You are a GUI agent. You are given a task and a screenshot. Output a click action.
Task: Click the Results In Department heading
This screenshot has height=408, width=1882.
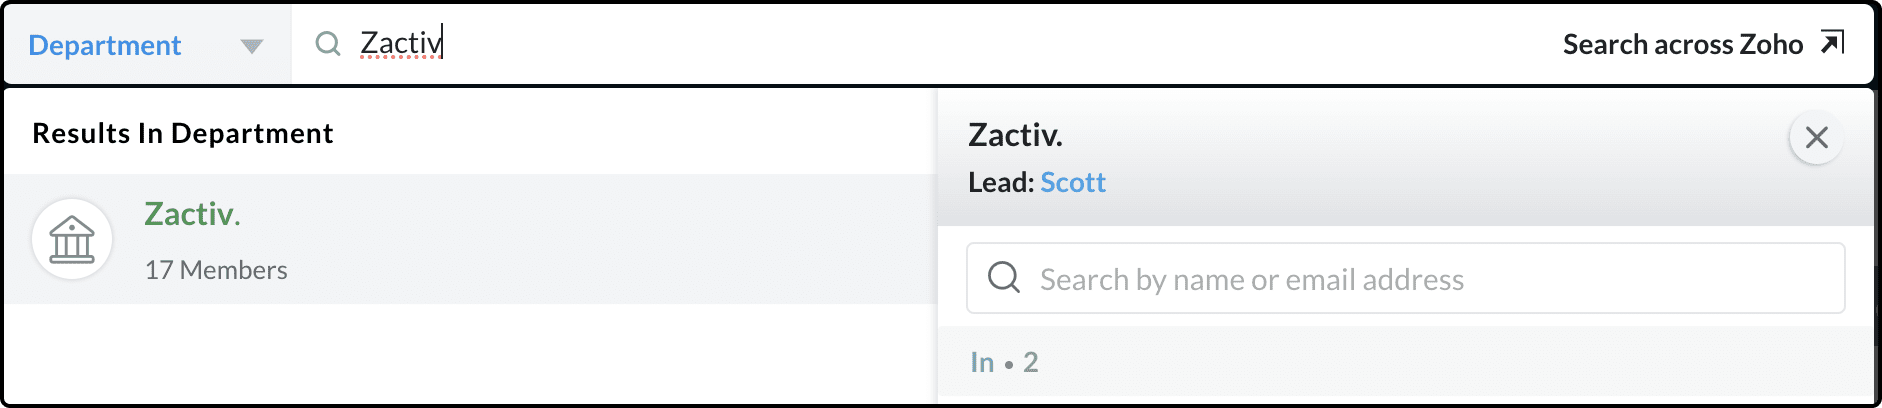click(x=183, y=133)
